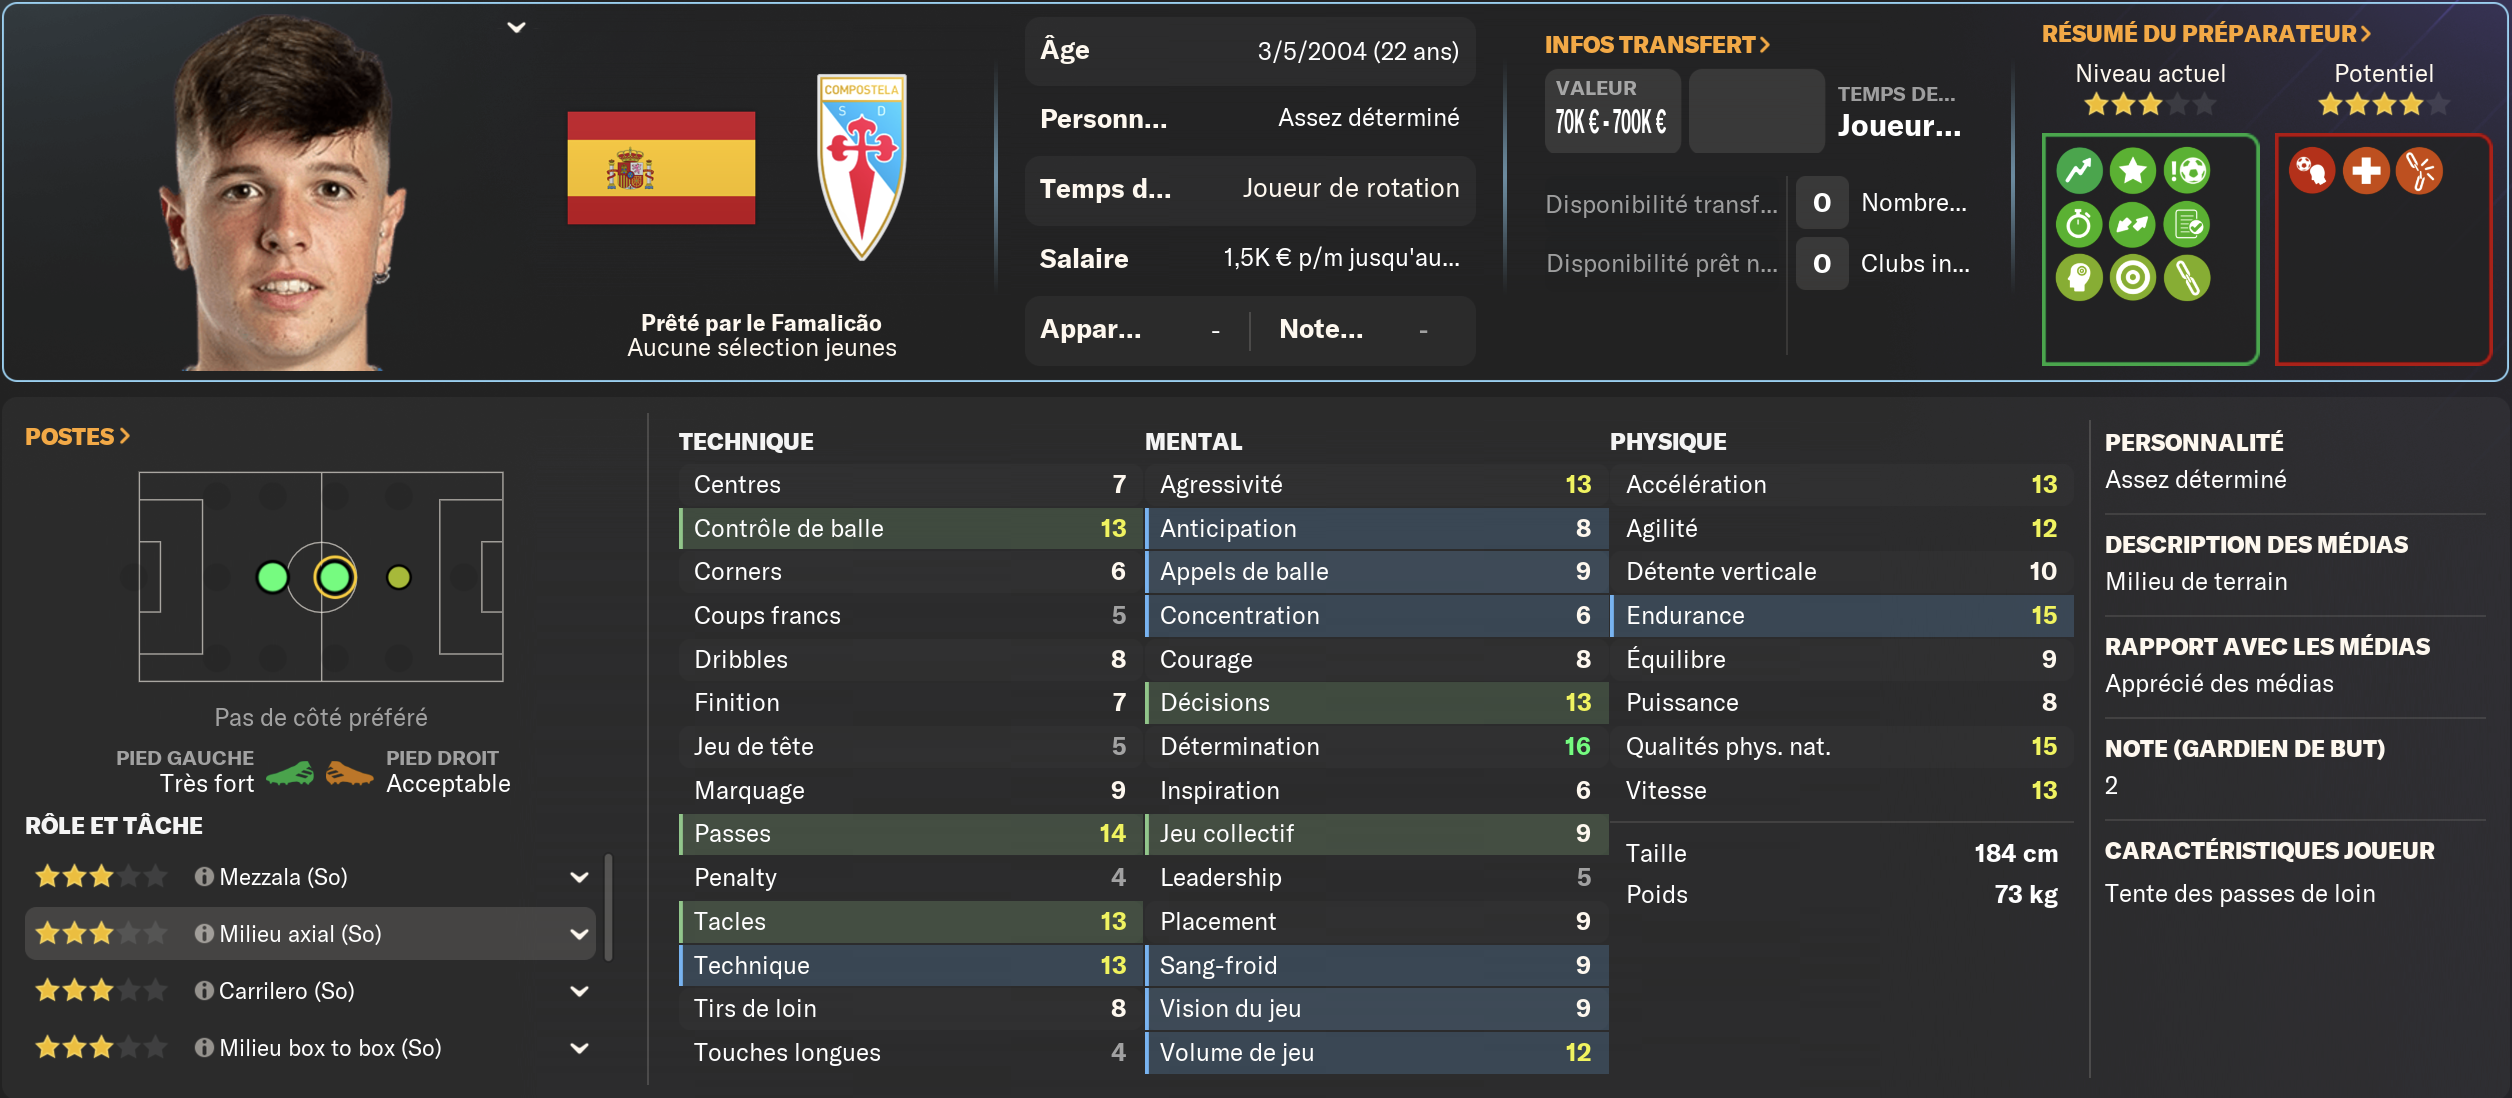Click the green target bullseye icon
2512x1098 pixels.
[2132, 278]
